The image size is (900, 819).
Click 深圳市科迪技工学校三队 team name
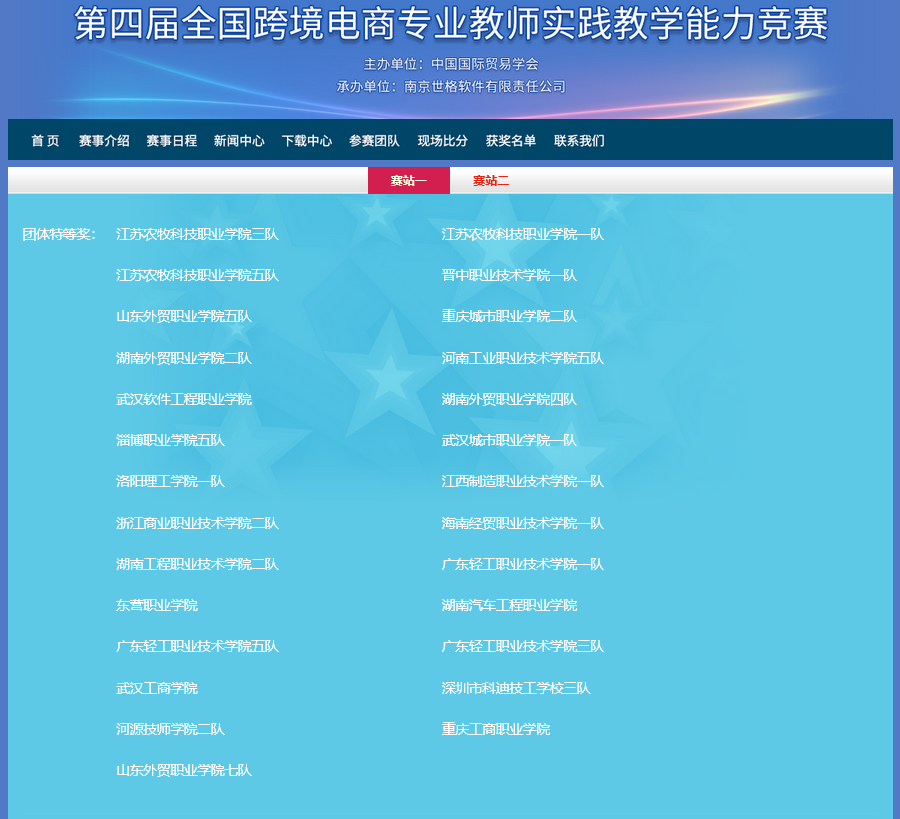point(516,688)
